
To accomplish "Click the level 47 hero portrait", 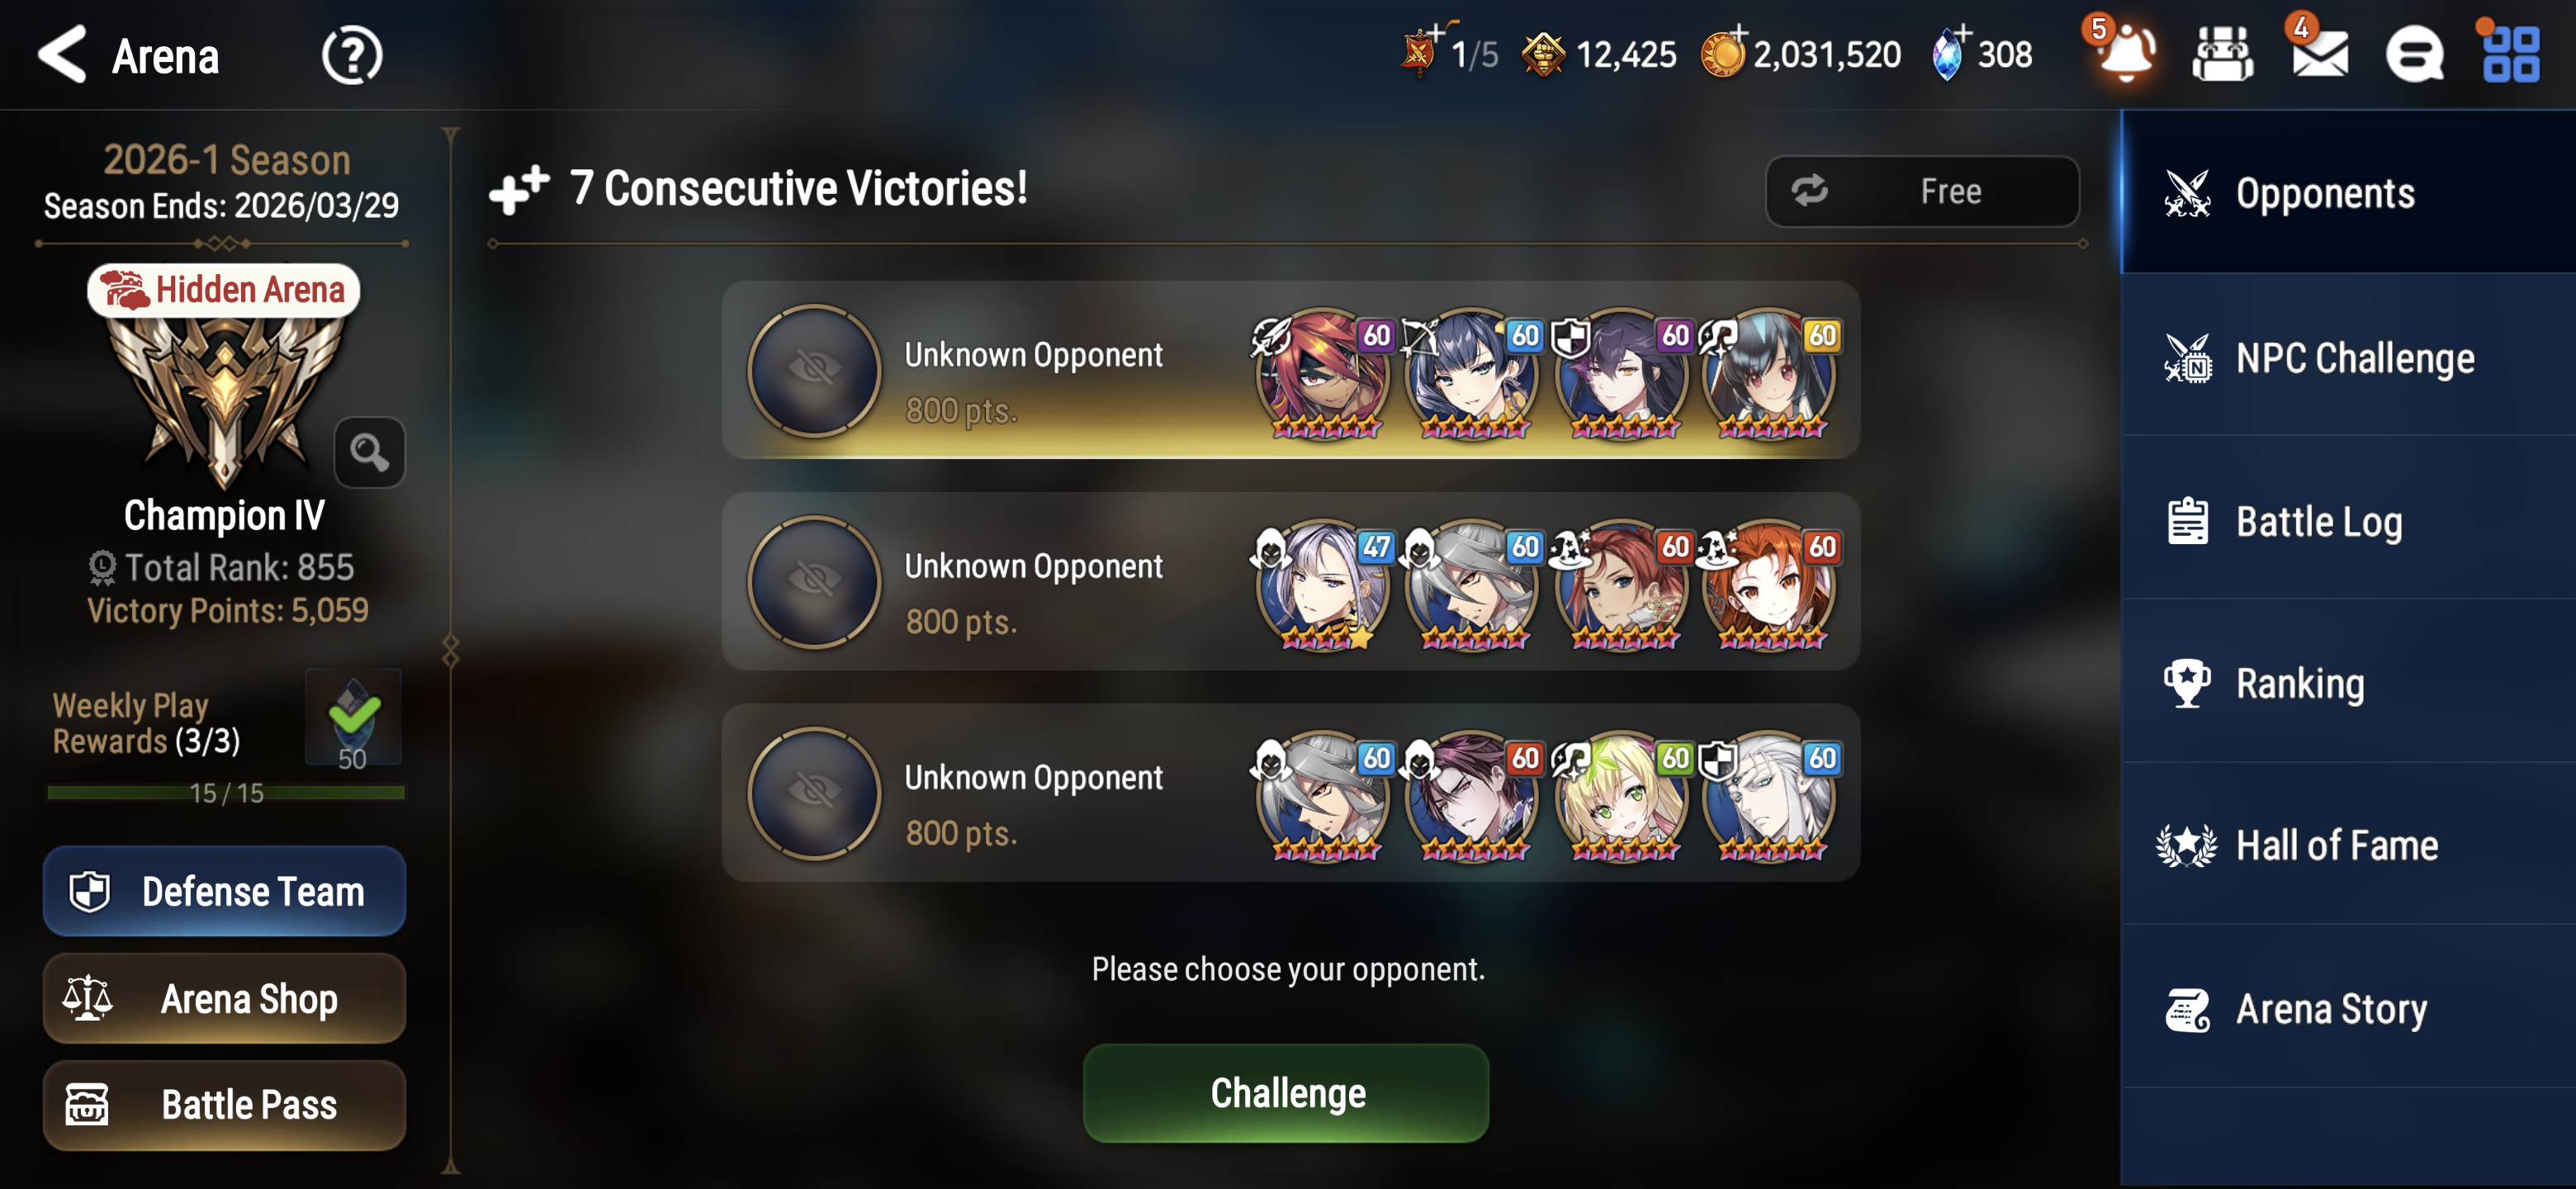I will (x=1322, y=585).
